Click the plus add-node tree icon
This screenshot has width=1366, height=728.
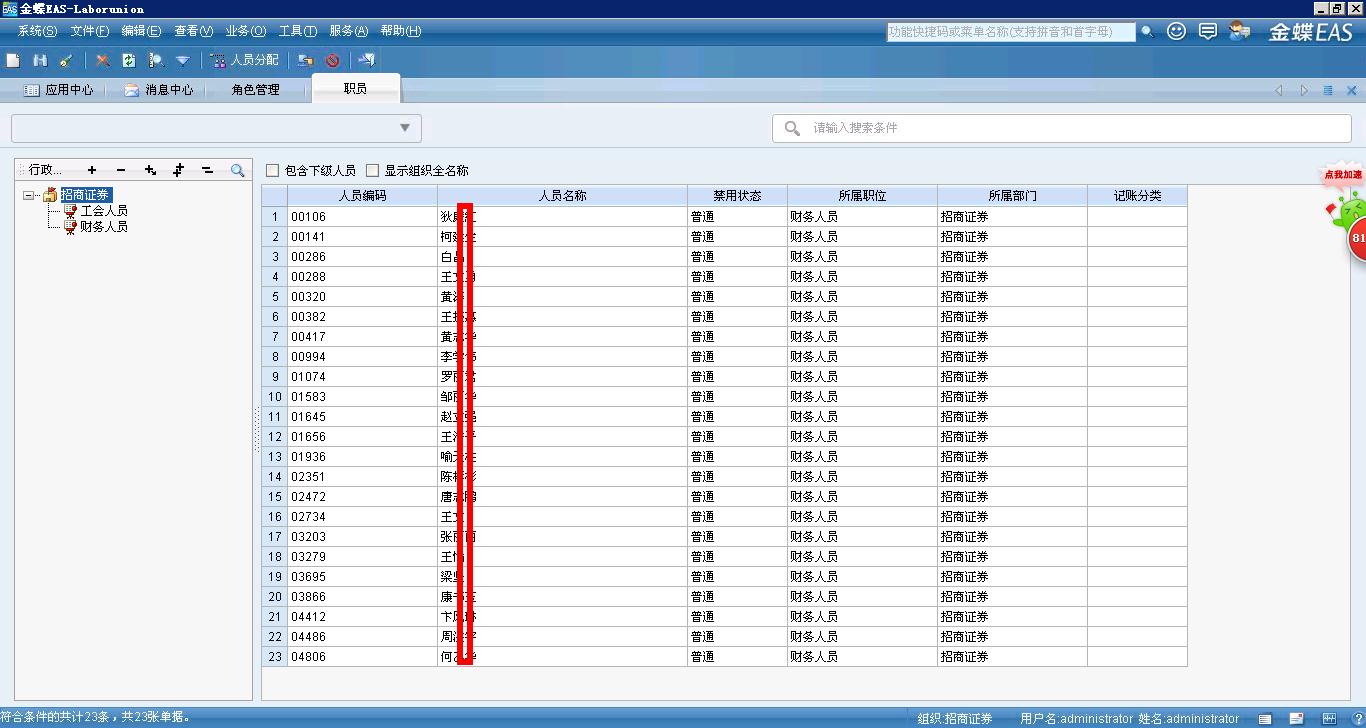coord(92,171)
